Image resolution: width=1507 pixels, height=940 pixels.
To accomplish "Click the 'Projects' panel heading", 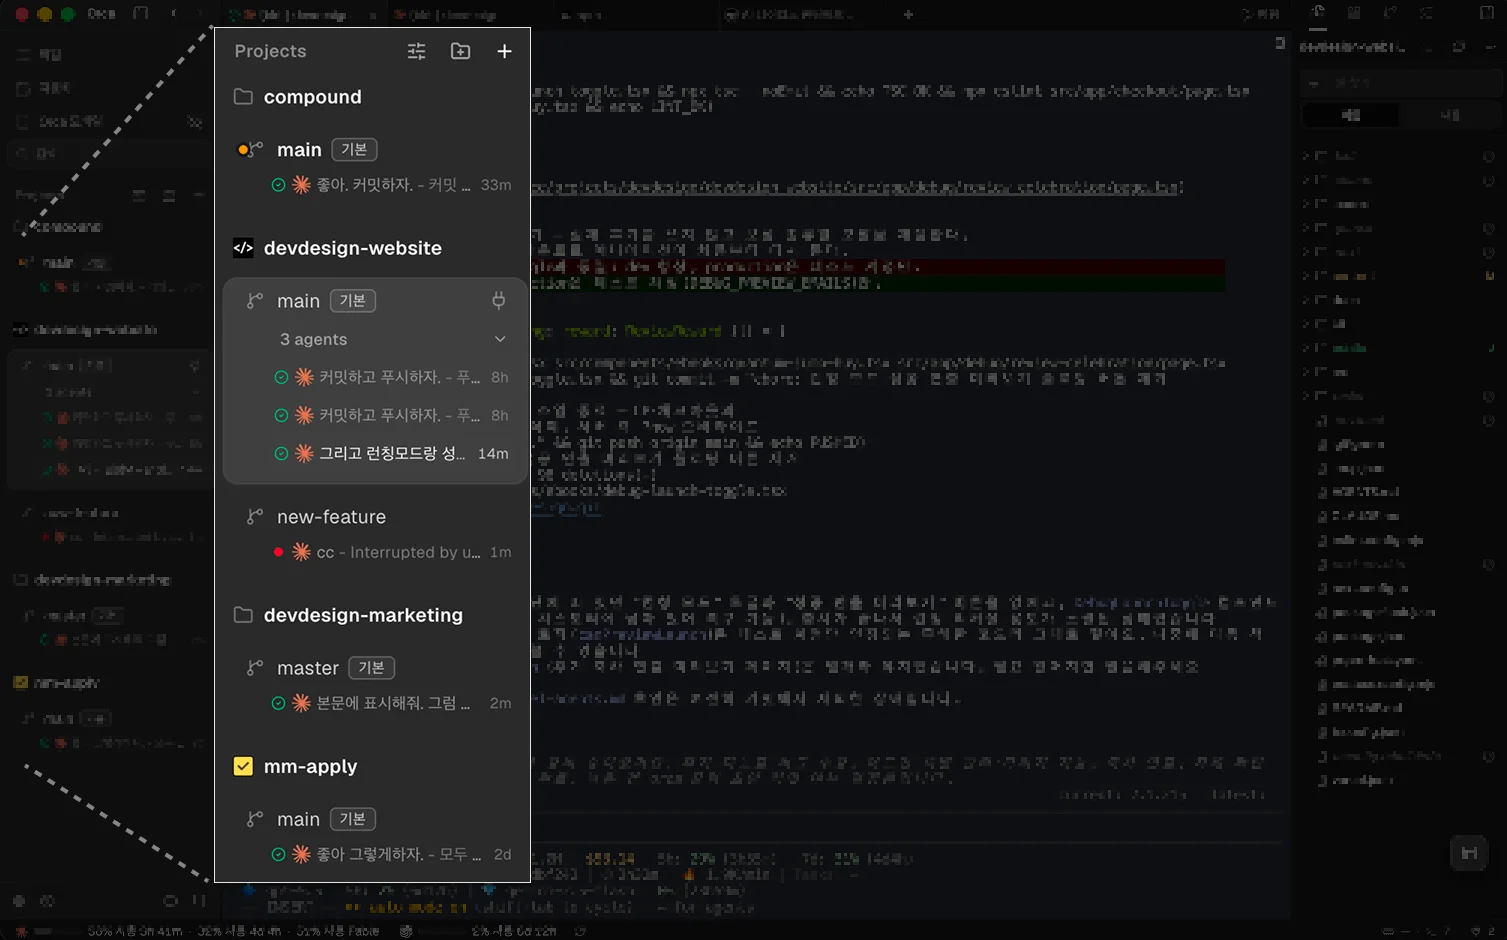I will point(270,51).
